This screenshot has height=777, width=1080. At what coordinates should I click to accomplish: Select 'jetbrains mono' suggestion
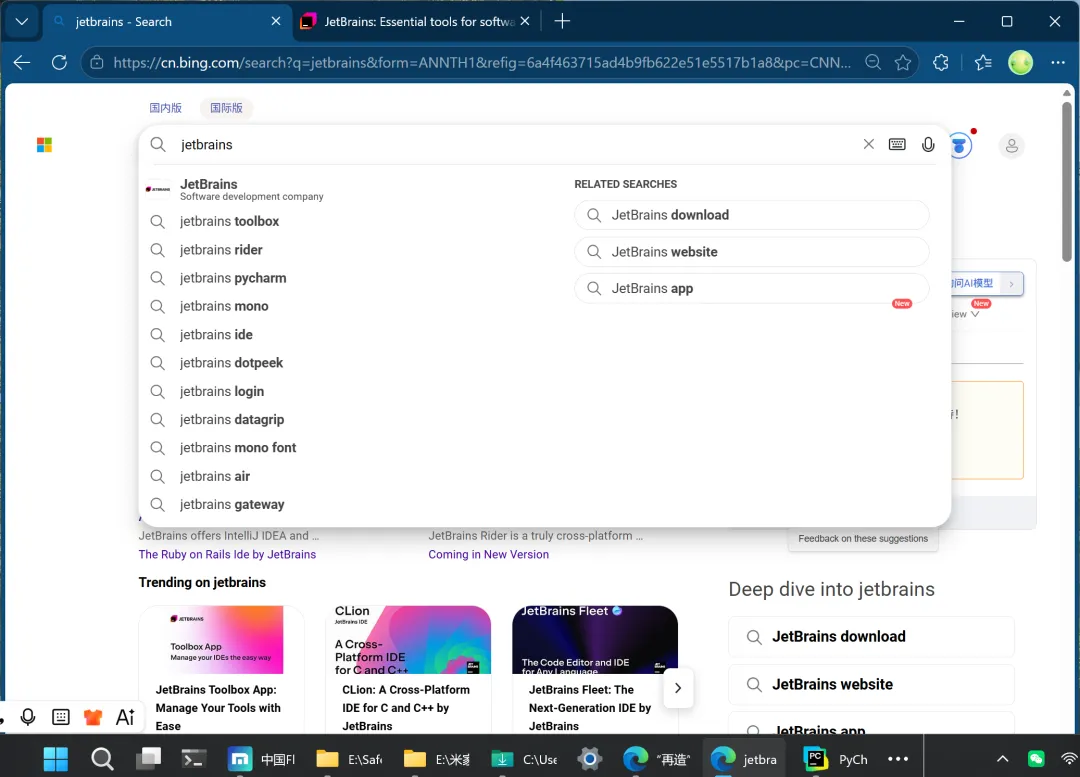(351, 306)
